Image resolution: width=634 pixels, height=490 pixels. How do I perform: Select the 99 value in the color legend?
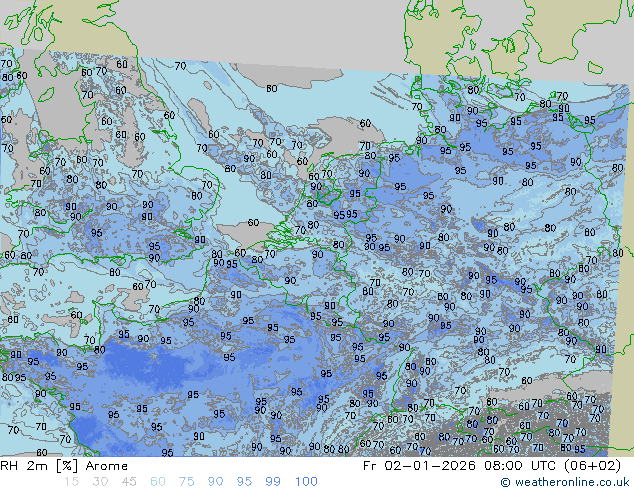coord(273,482)
